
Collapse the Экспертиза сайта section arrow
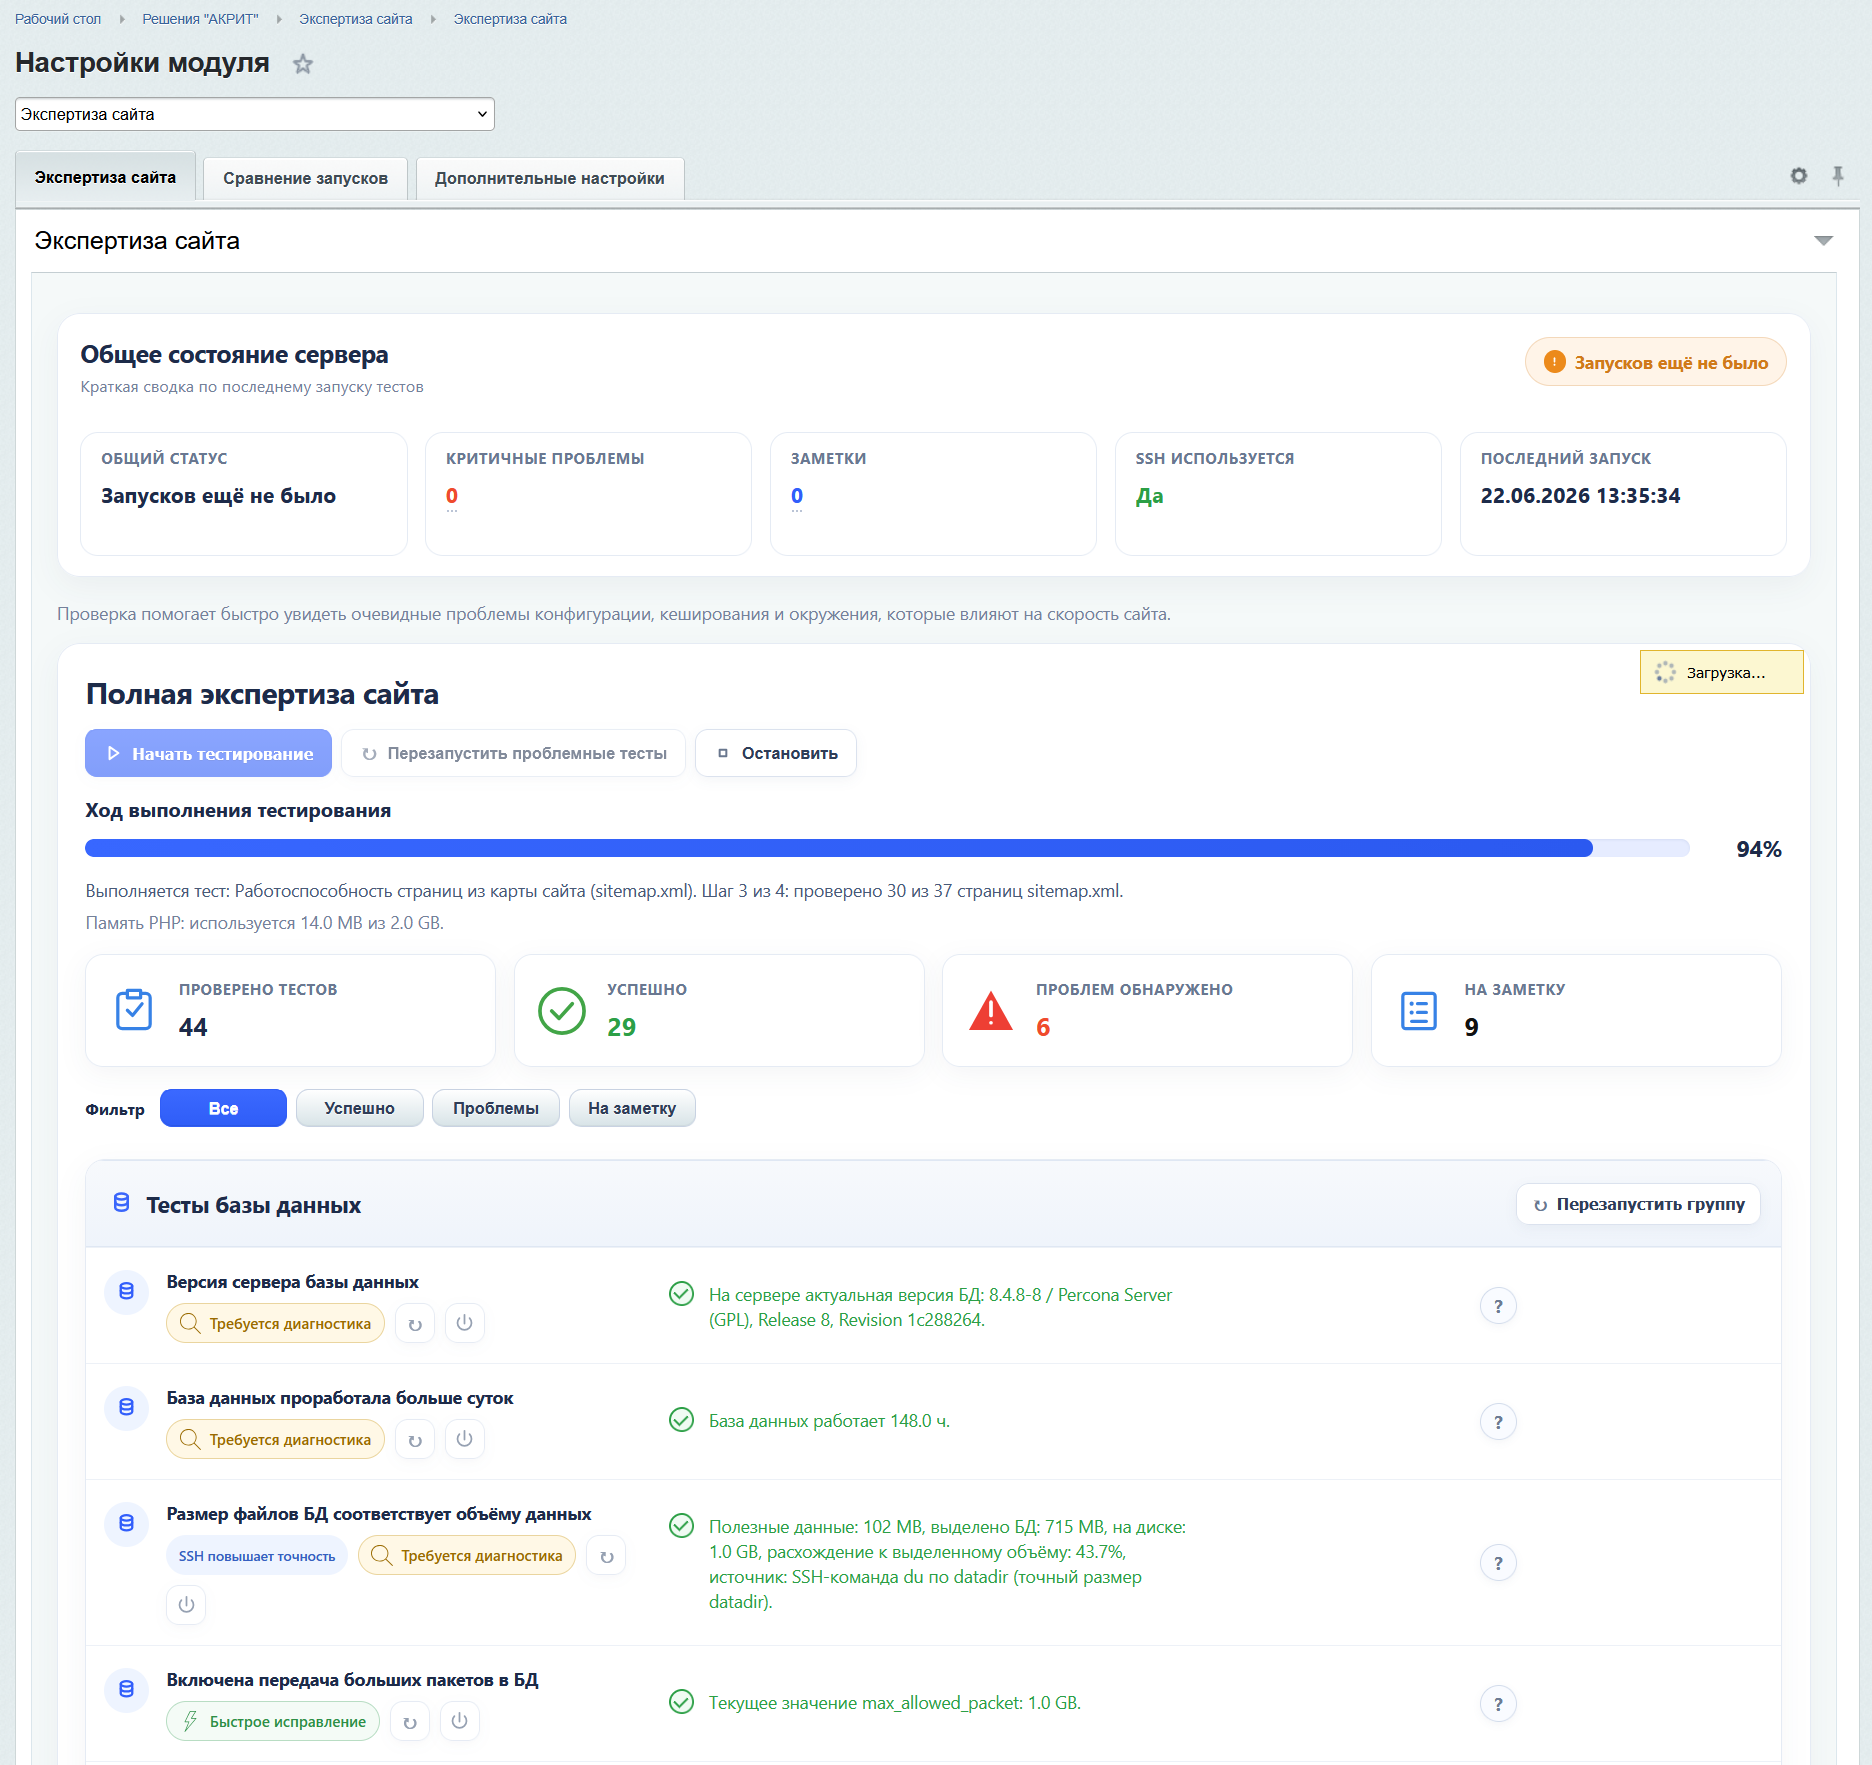1823,240
